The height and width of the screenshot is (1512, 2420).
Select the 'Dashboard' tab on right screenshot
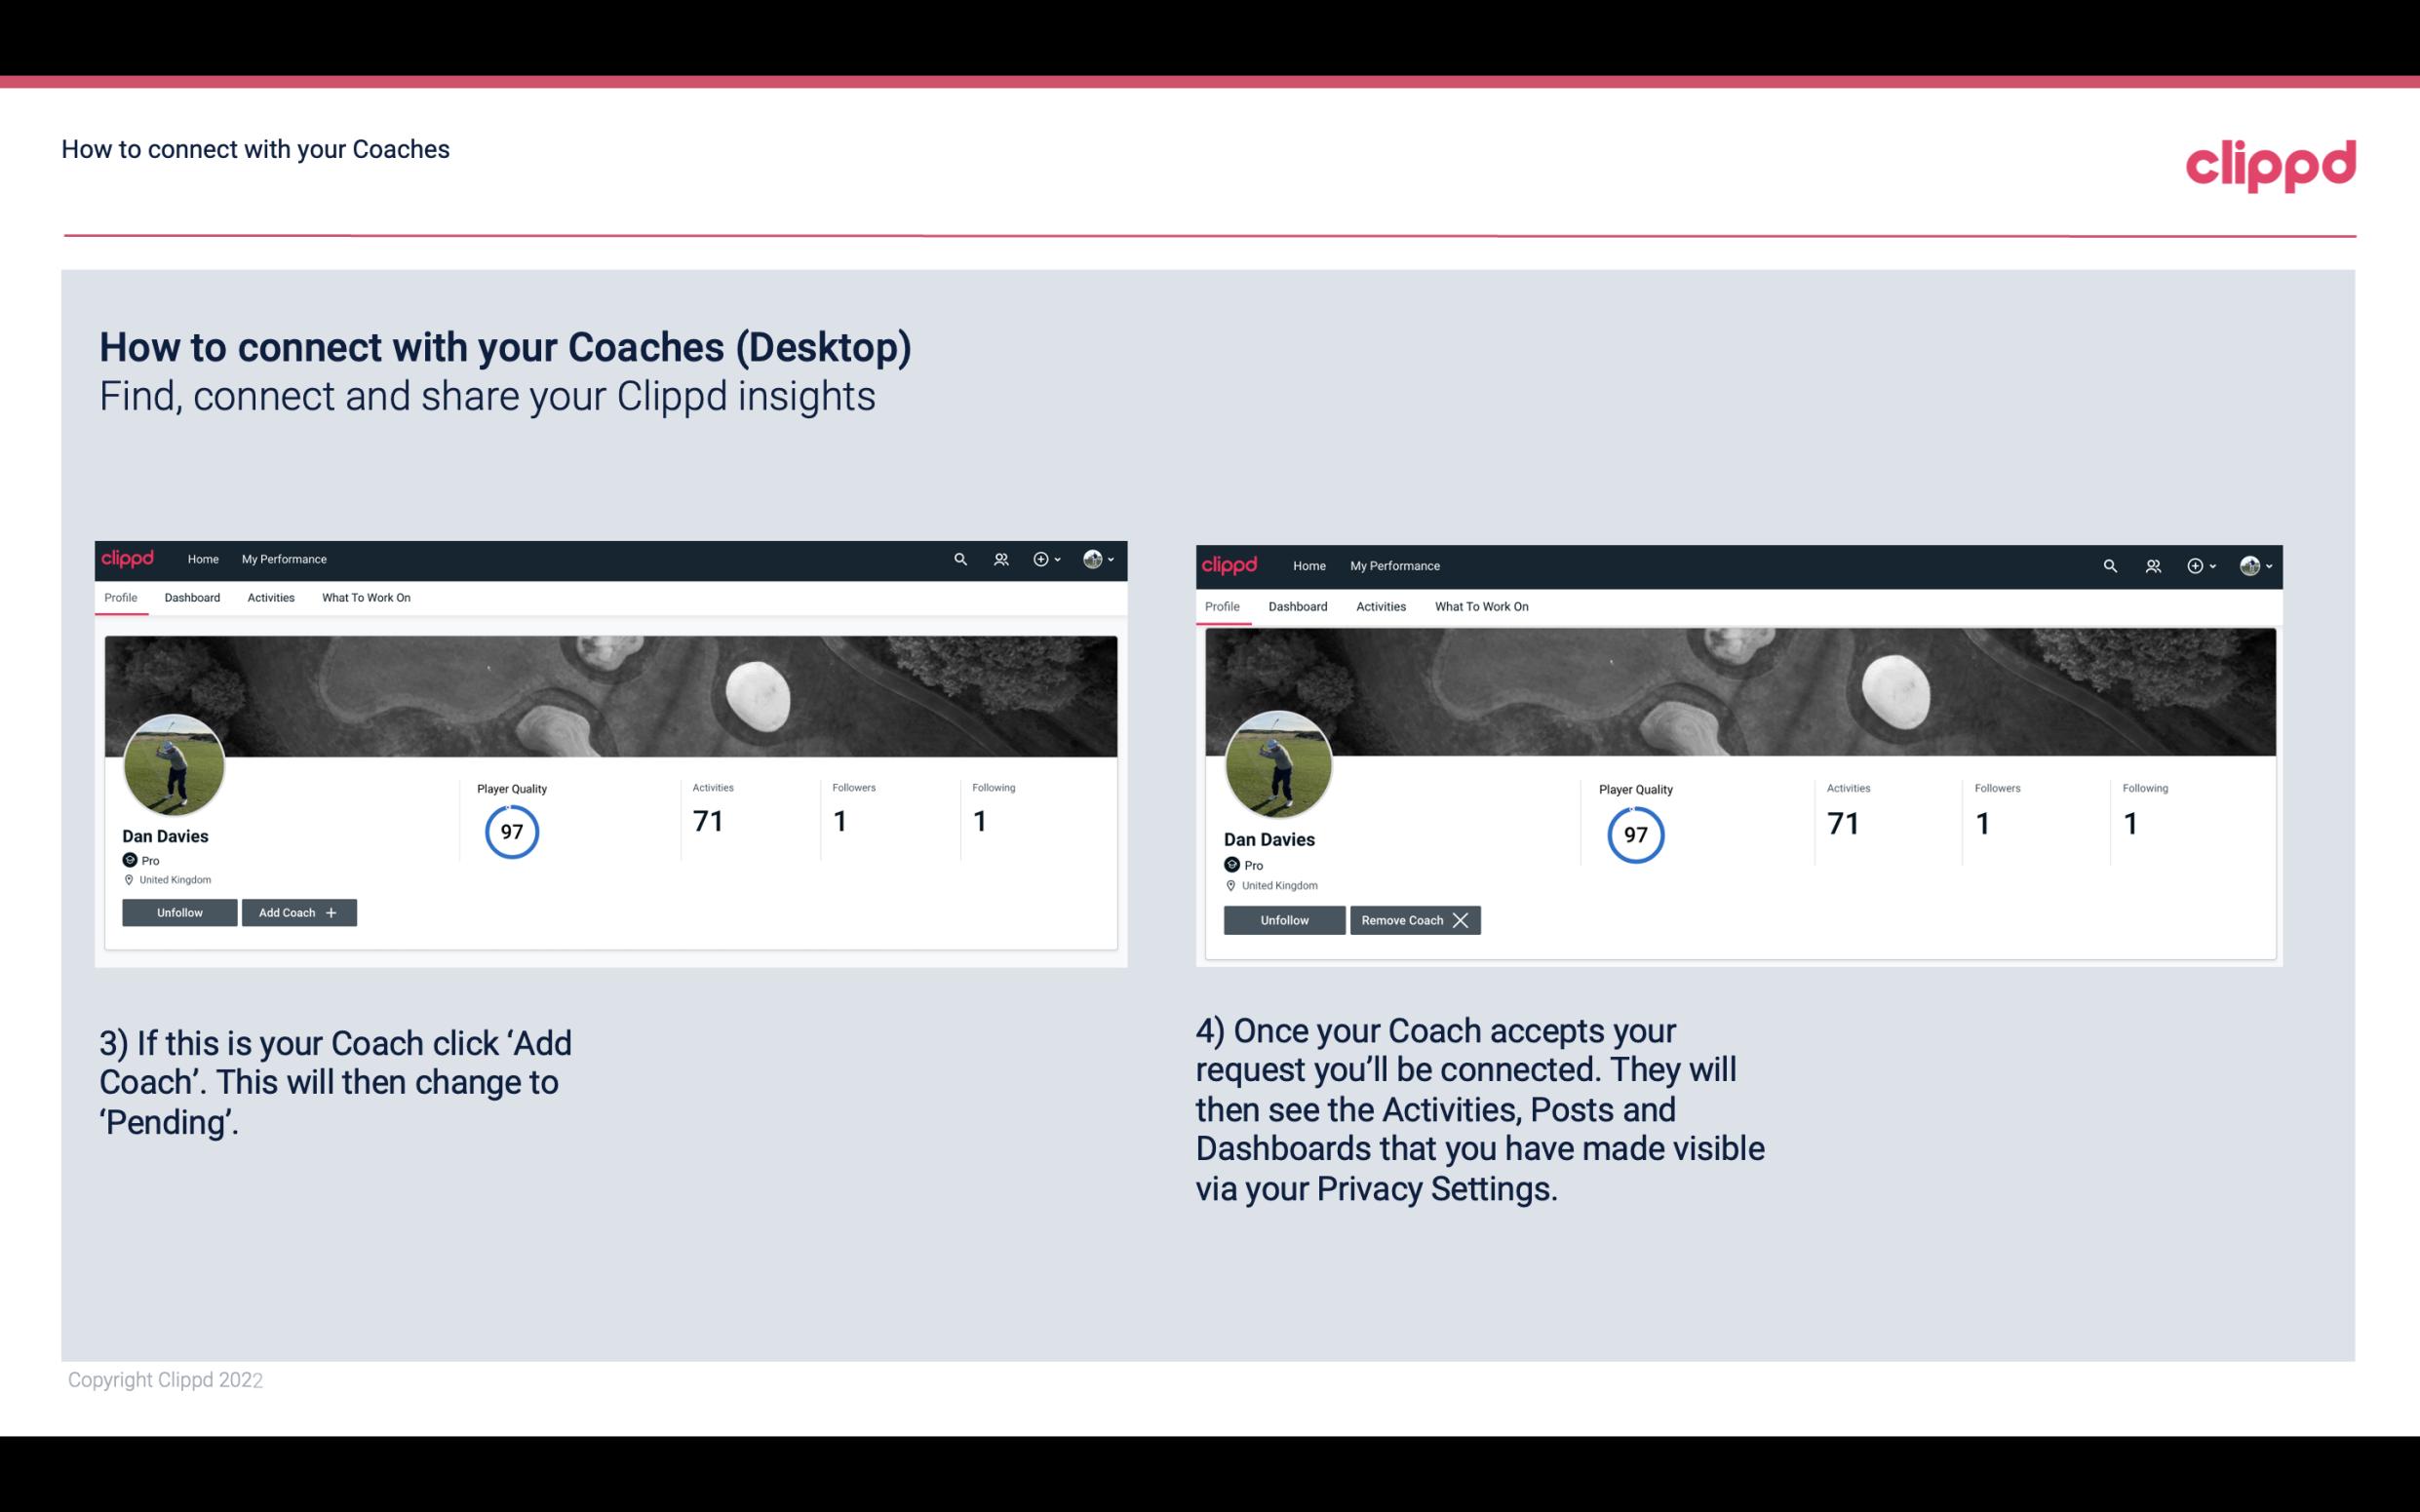coord(1298,604)
